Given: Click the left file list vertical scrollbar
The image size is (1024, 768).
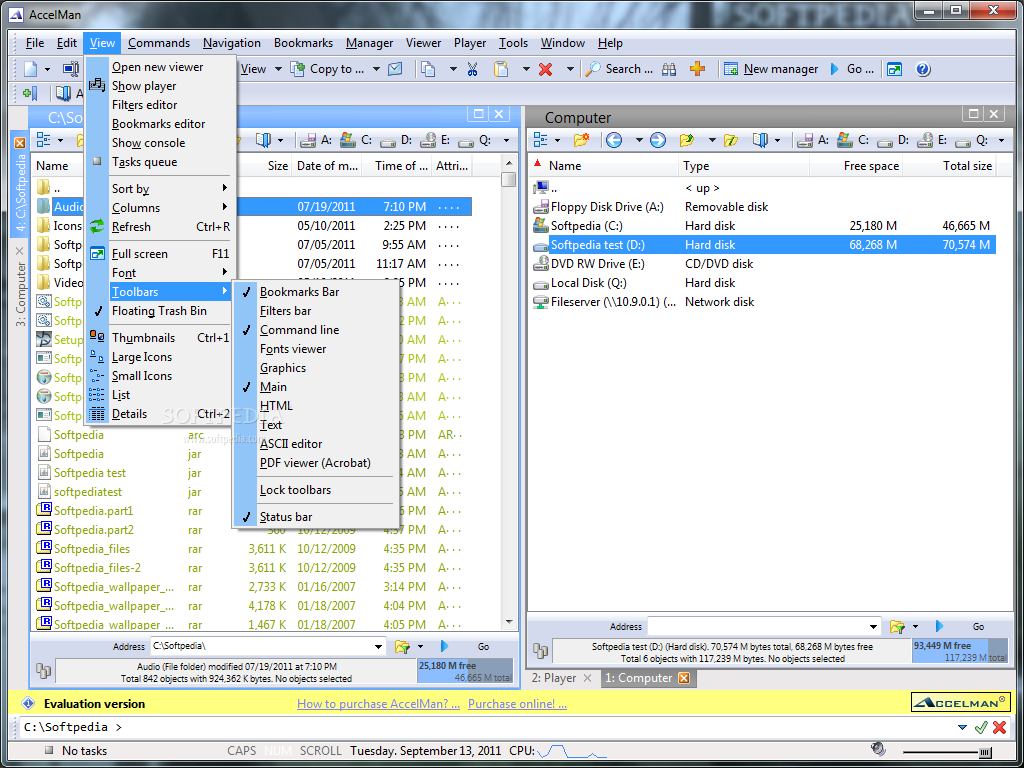Looking at the screenshot, I should 509,392.
